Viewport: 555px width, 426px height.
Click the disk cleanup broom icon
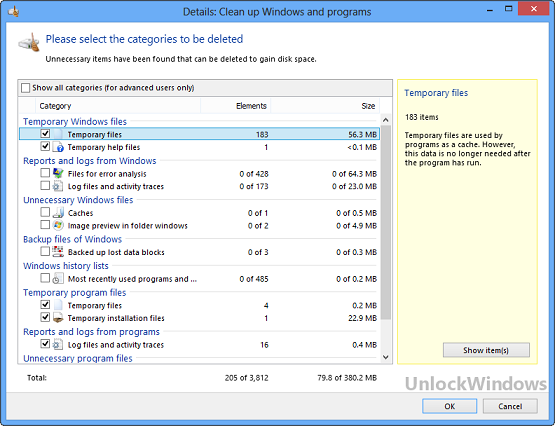click(29, 43)
